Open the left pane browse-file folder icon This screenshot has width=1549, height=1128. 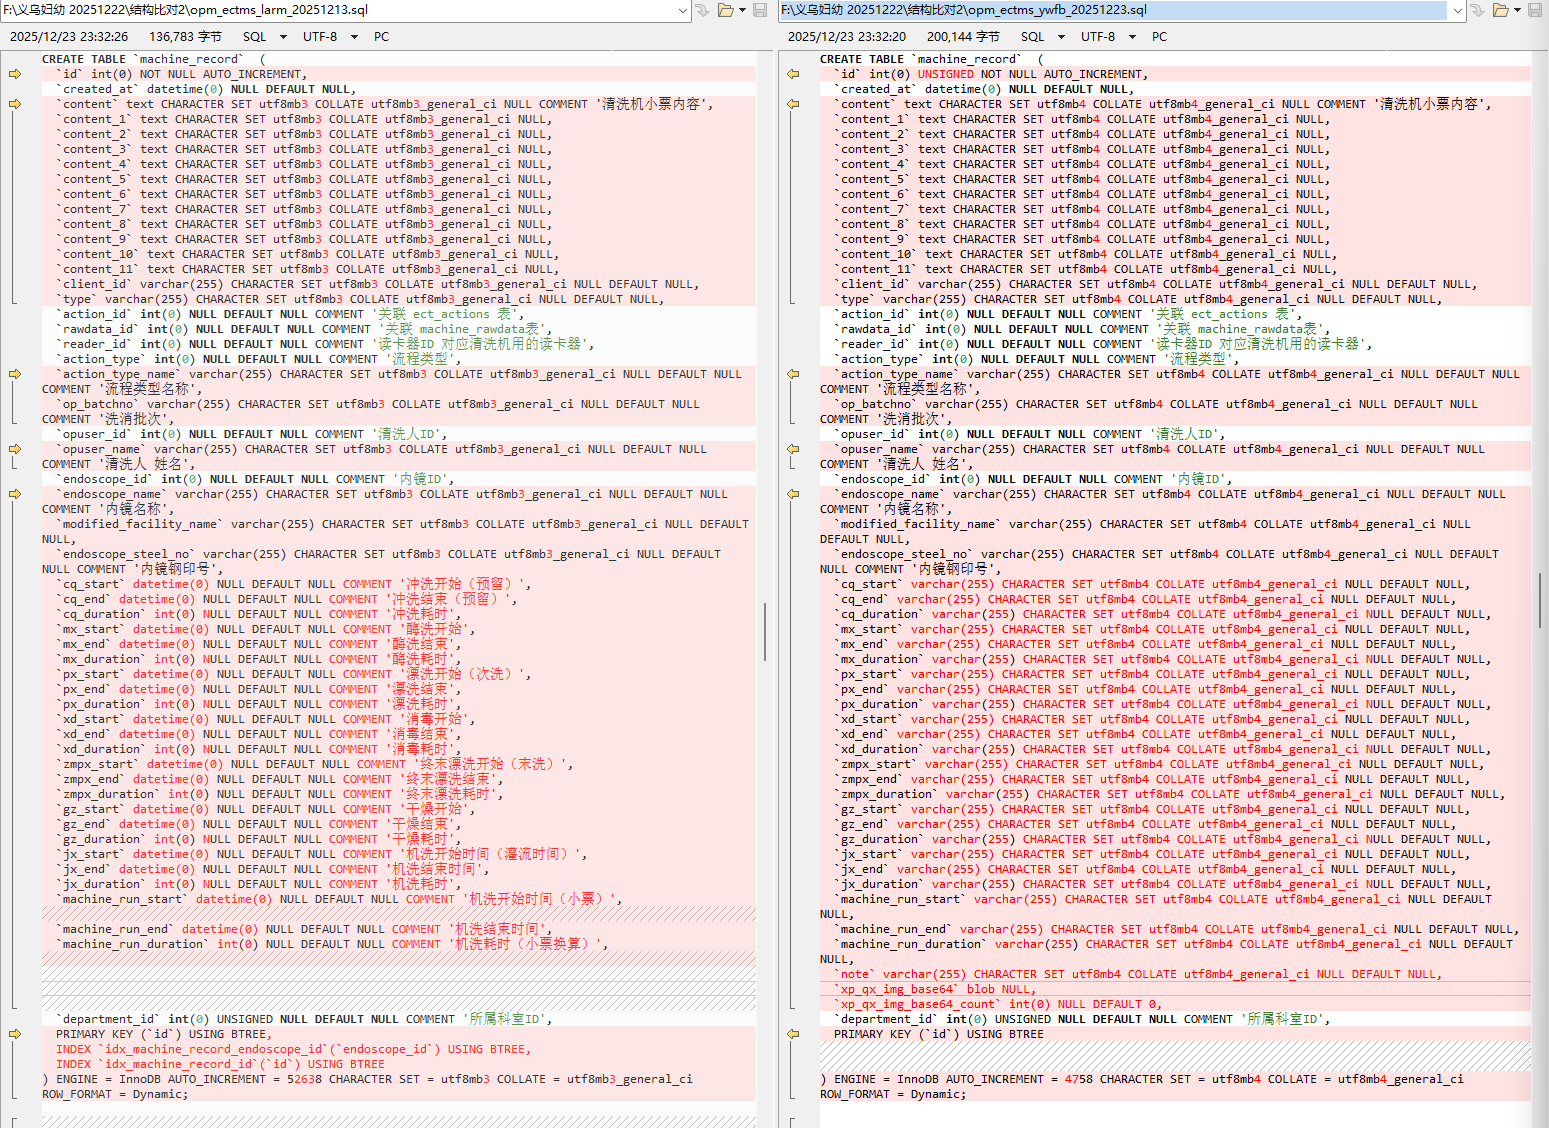(725, 10)
